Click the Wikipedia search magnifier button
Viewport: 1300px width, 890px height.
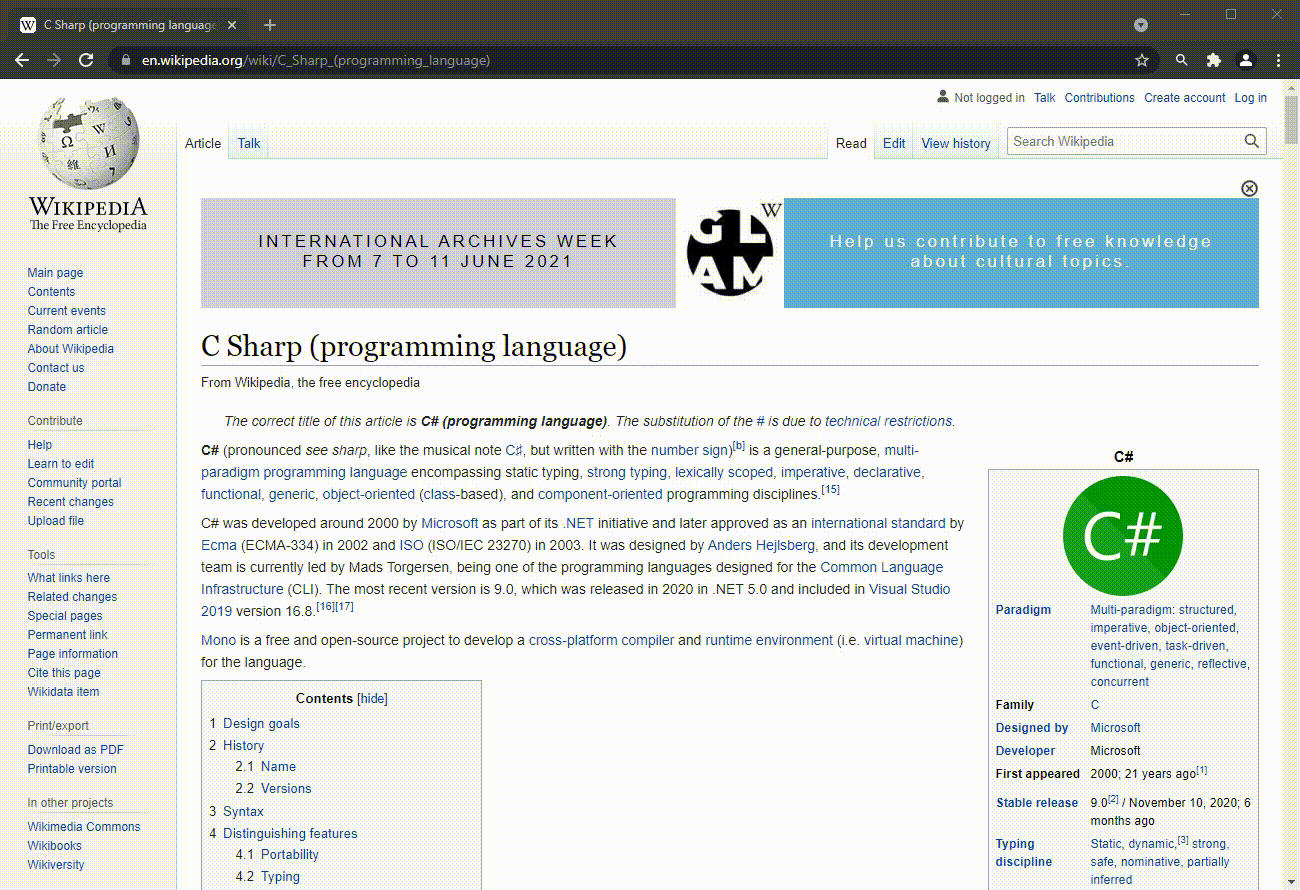click(1252, 141)
